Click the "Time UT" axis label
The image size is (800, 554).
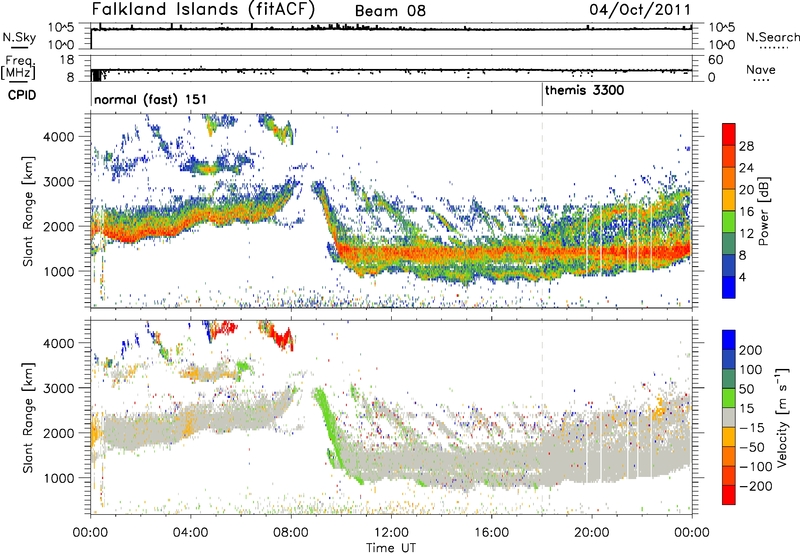391,548
